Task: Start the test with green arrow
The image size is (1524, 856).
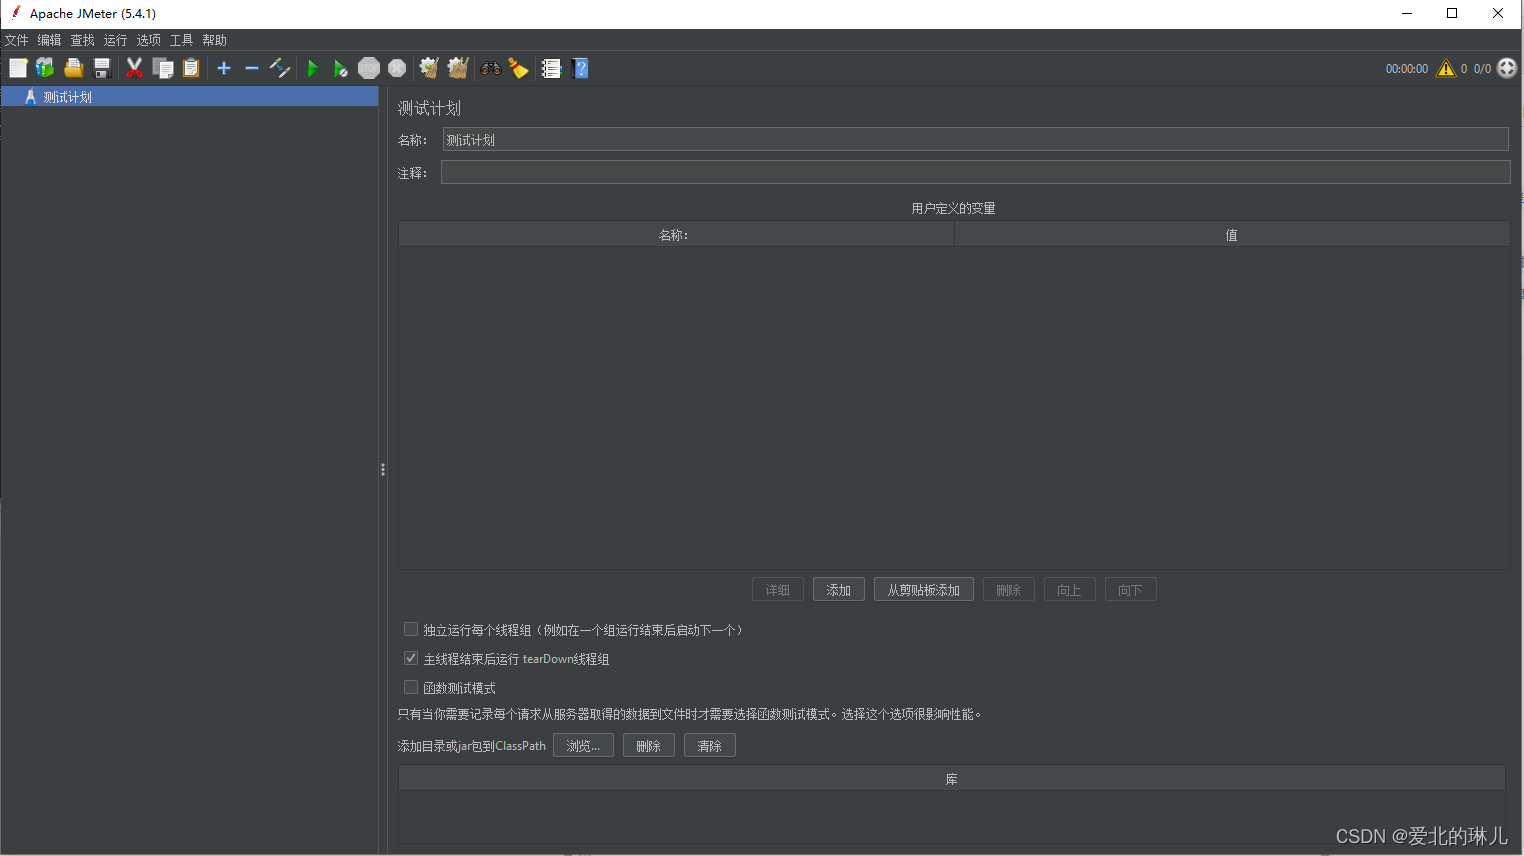Action: 312,68
